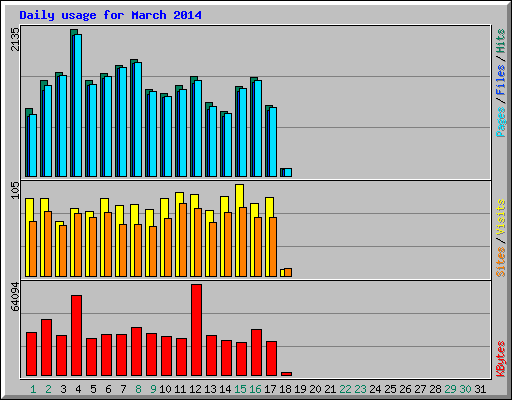The height and width of the screenshot is (400, 512).
Task: Click the cyan pages bar for day 14
Action: pyautogui.click(x=228, y=145)
